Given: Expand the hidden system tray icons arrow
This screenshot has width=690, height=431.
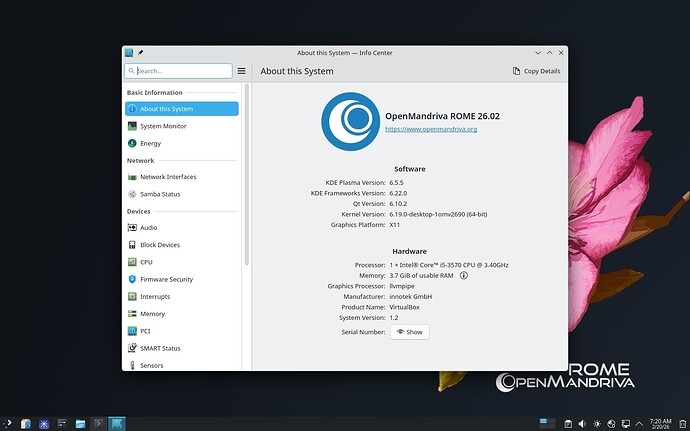Looking at the screenshot, I should [639, 424].
